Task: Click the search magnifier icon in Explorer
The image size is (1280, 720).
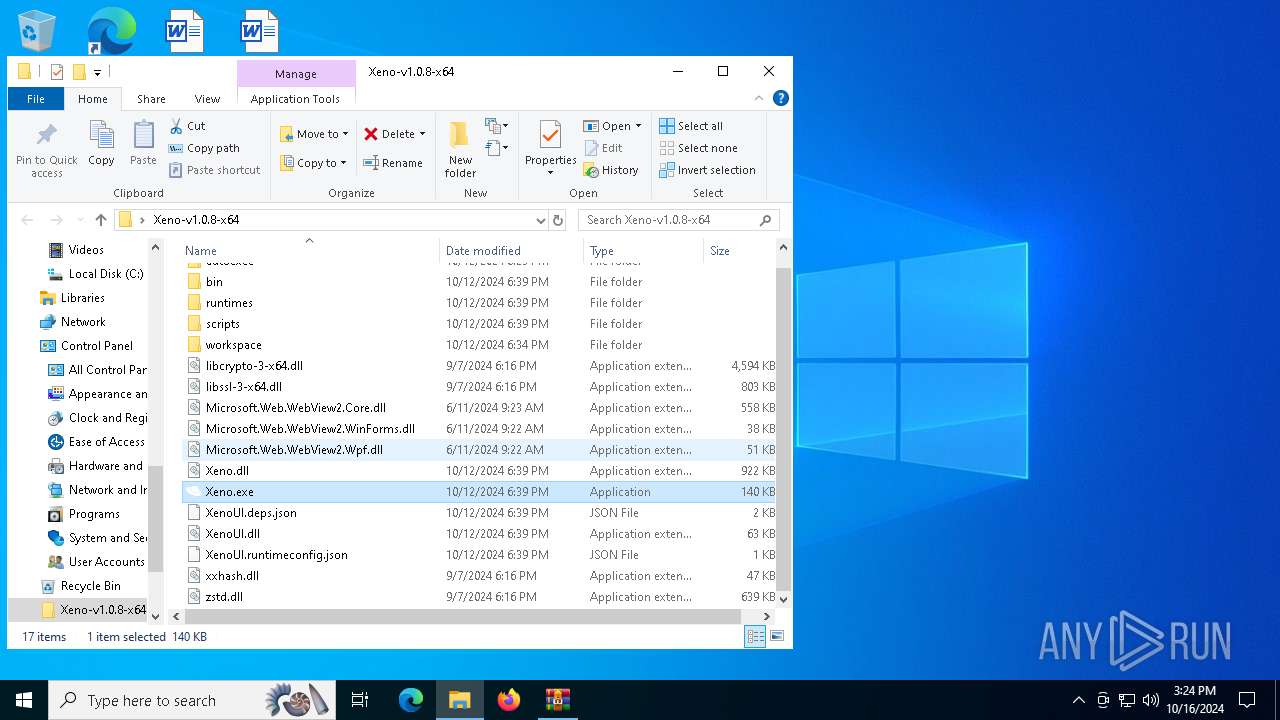Action: (766, 220)
